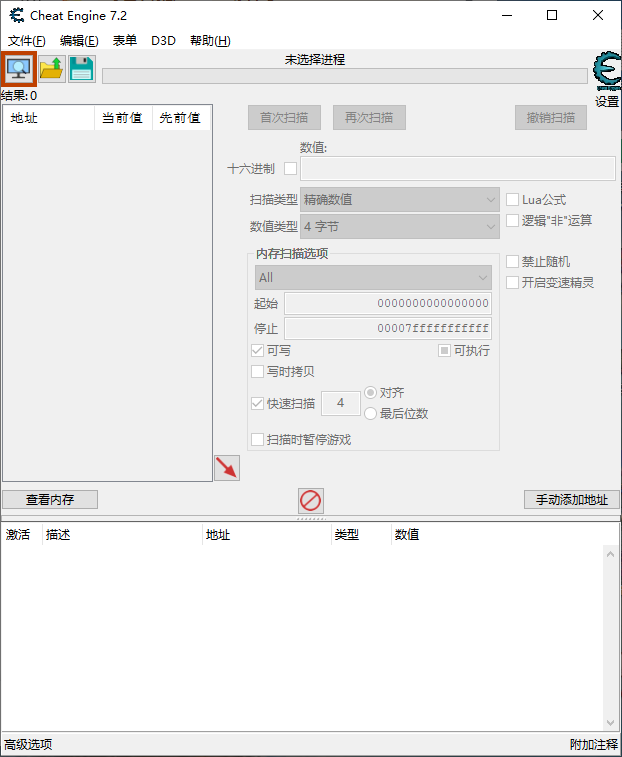Sort results by 地址 column header

(x=49, y=118)
